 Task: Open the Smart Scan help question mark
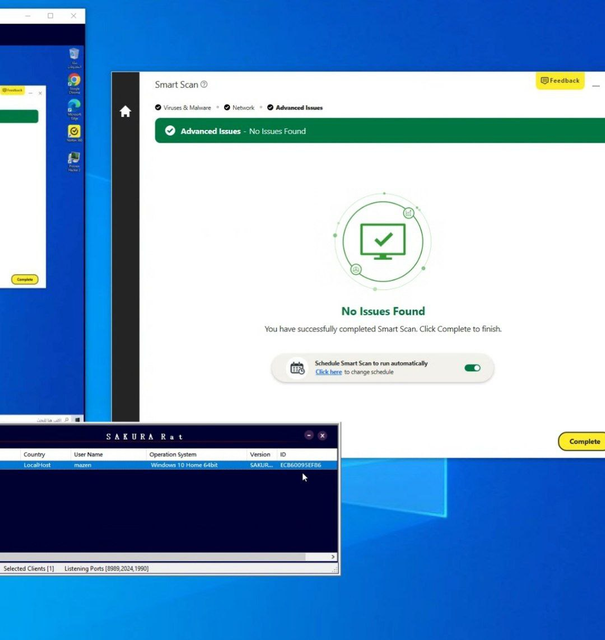coord(204,84)
